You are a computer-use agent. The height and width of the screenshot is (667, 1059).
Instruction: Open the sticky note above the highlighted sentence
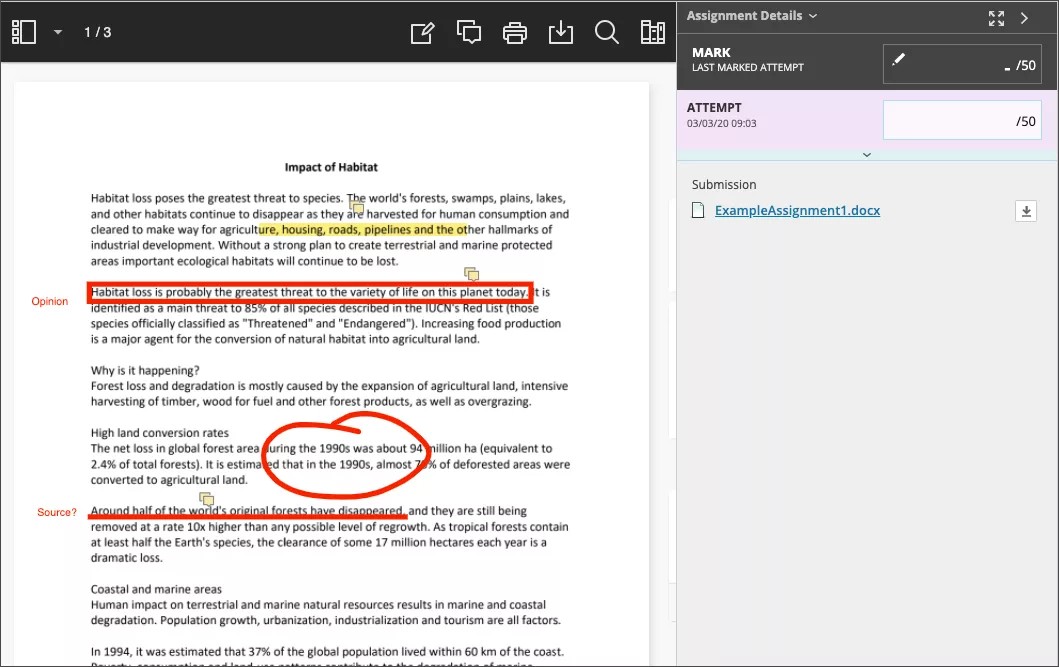click(x=471, y=273)
